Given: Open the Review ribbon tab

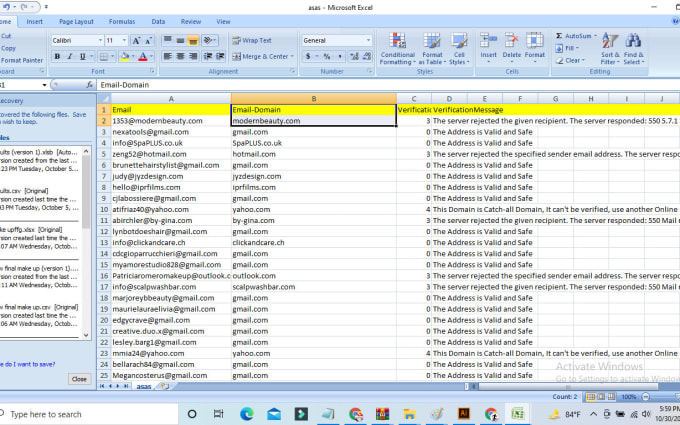Looking at the screenshot, I should click(191, 21).
